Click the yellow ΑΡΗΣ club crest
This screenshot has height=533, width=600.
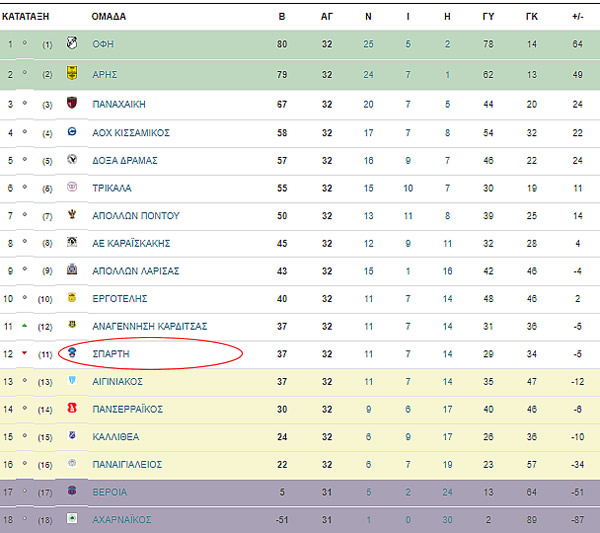tap(72, 73)
